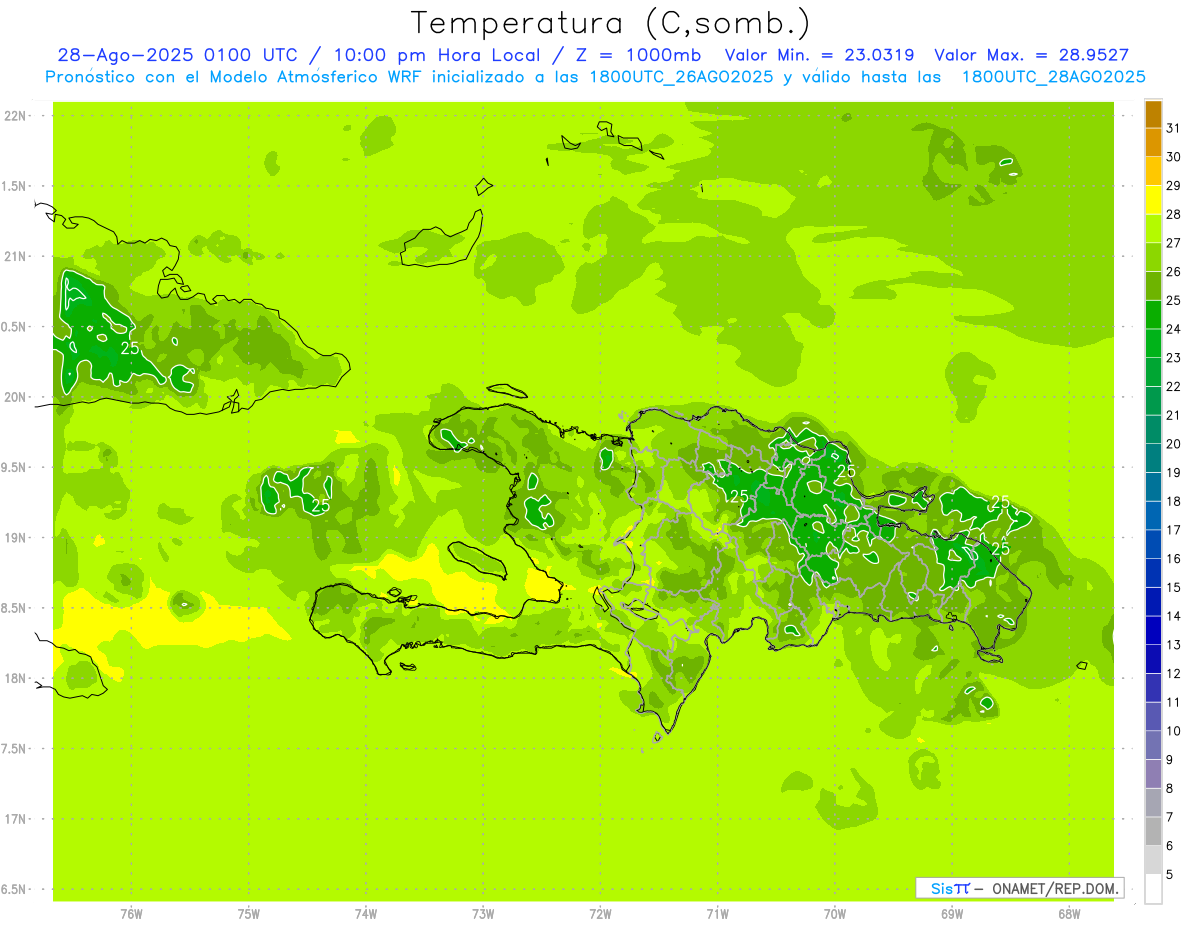Click the legend value "29"
The width and height of the screenshot is (1200, 927).
coord(1173,186)
